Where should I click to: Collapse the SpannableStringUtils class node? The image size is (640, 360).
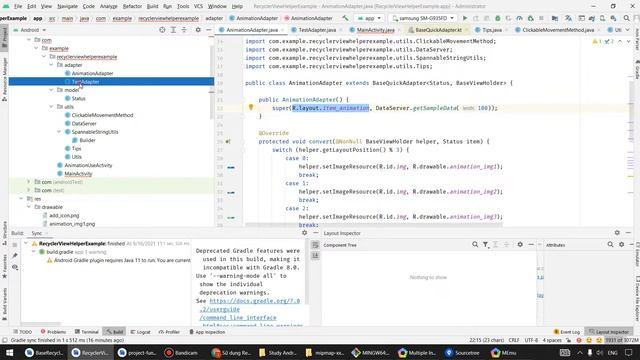[x=59, y=132]
